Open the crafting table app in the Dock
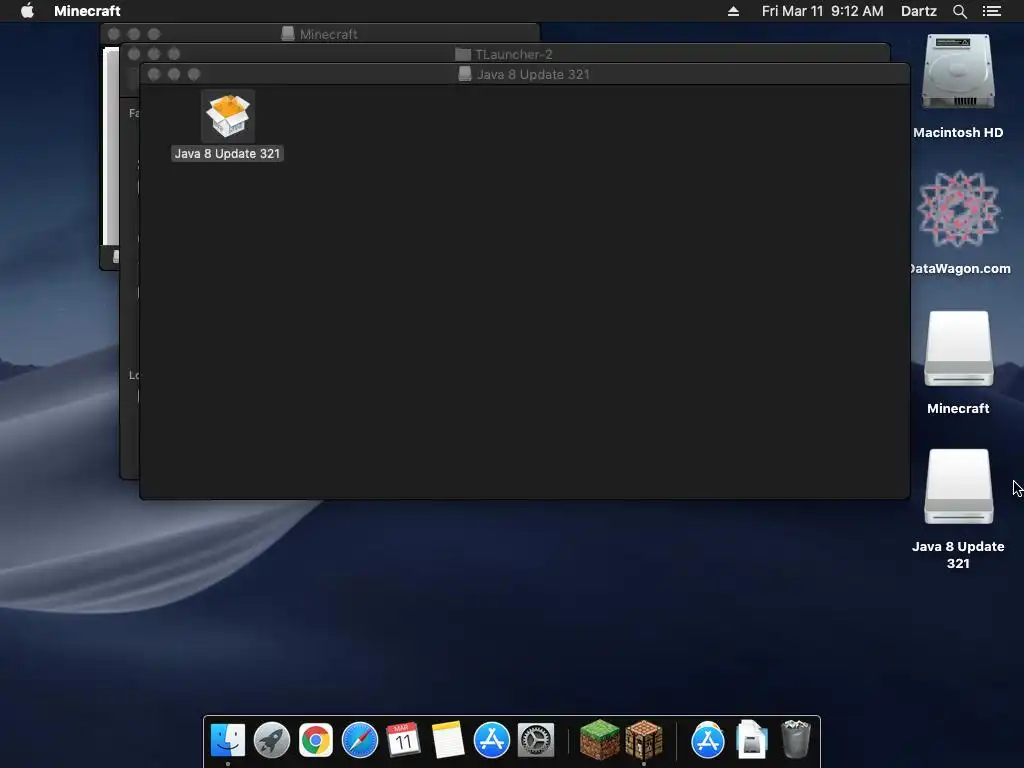 [644, 740]
